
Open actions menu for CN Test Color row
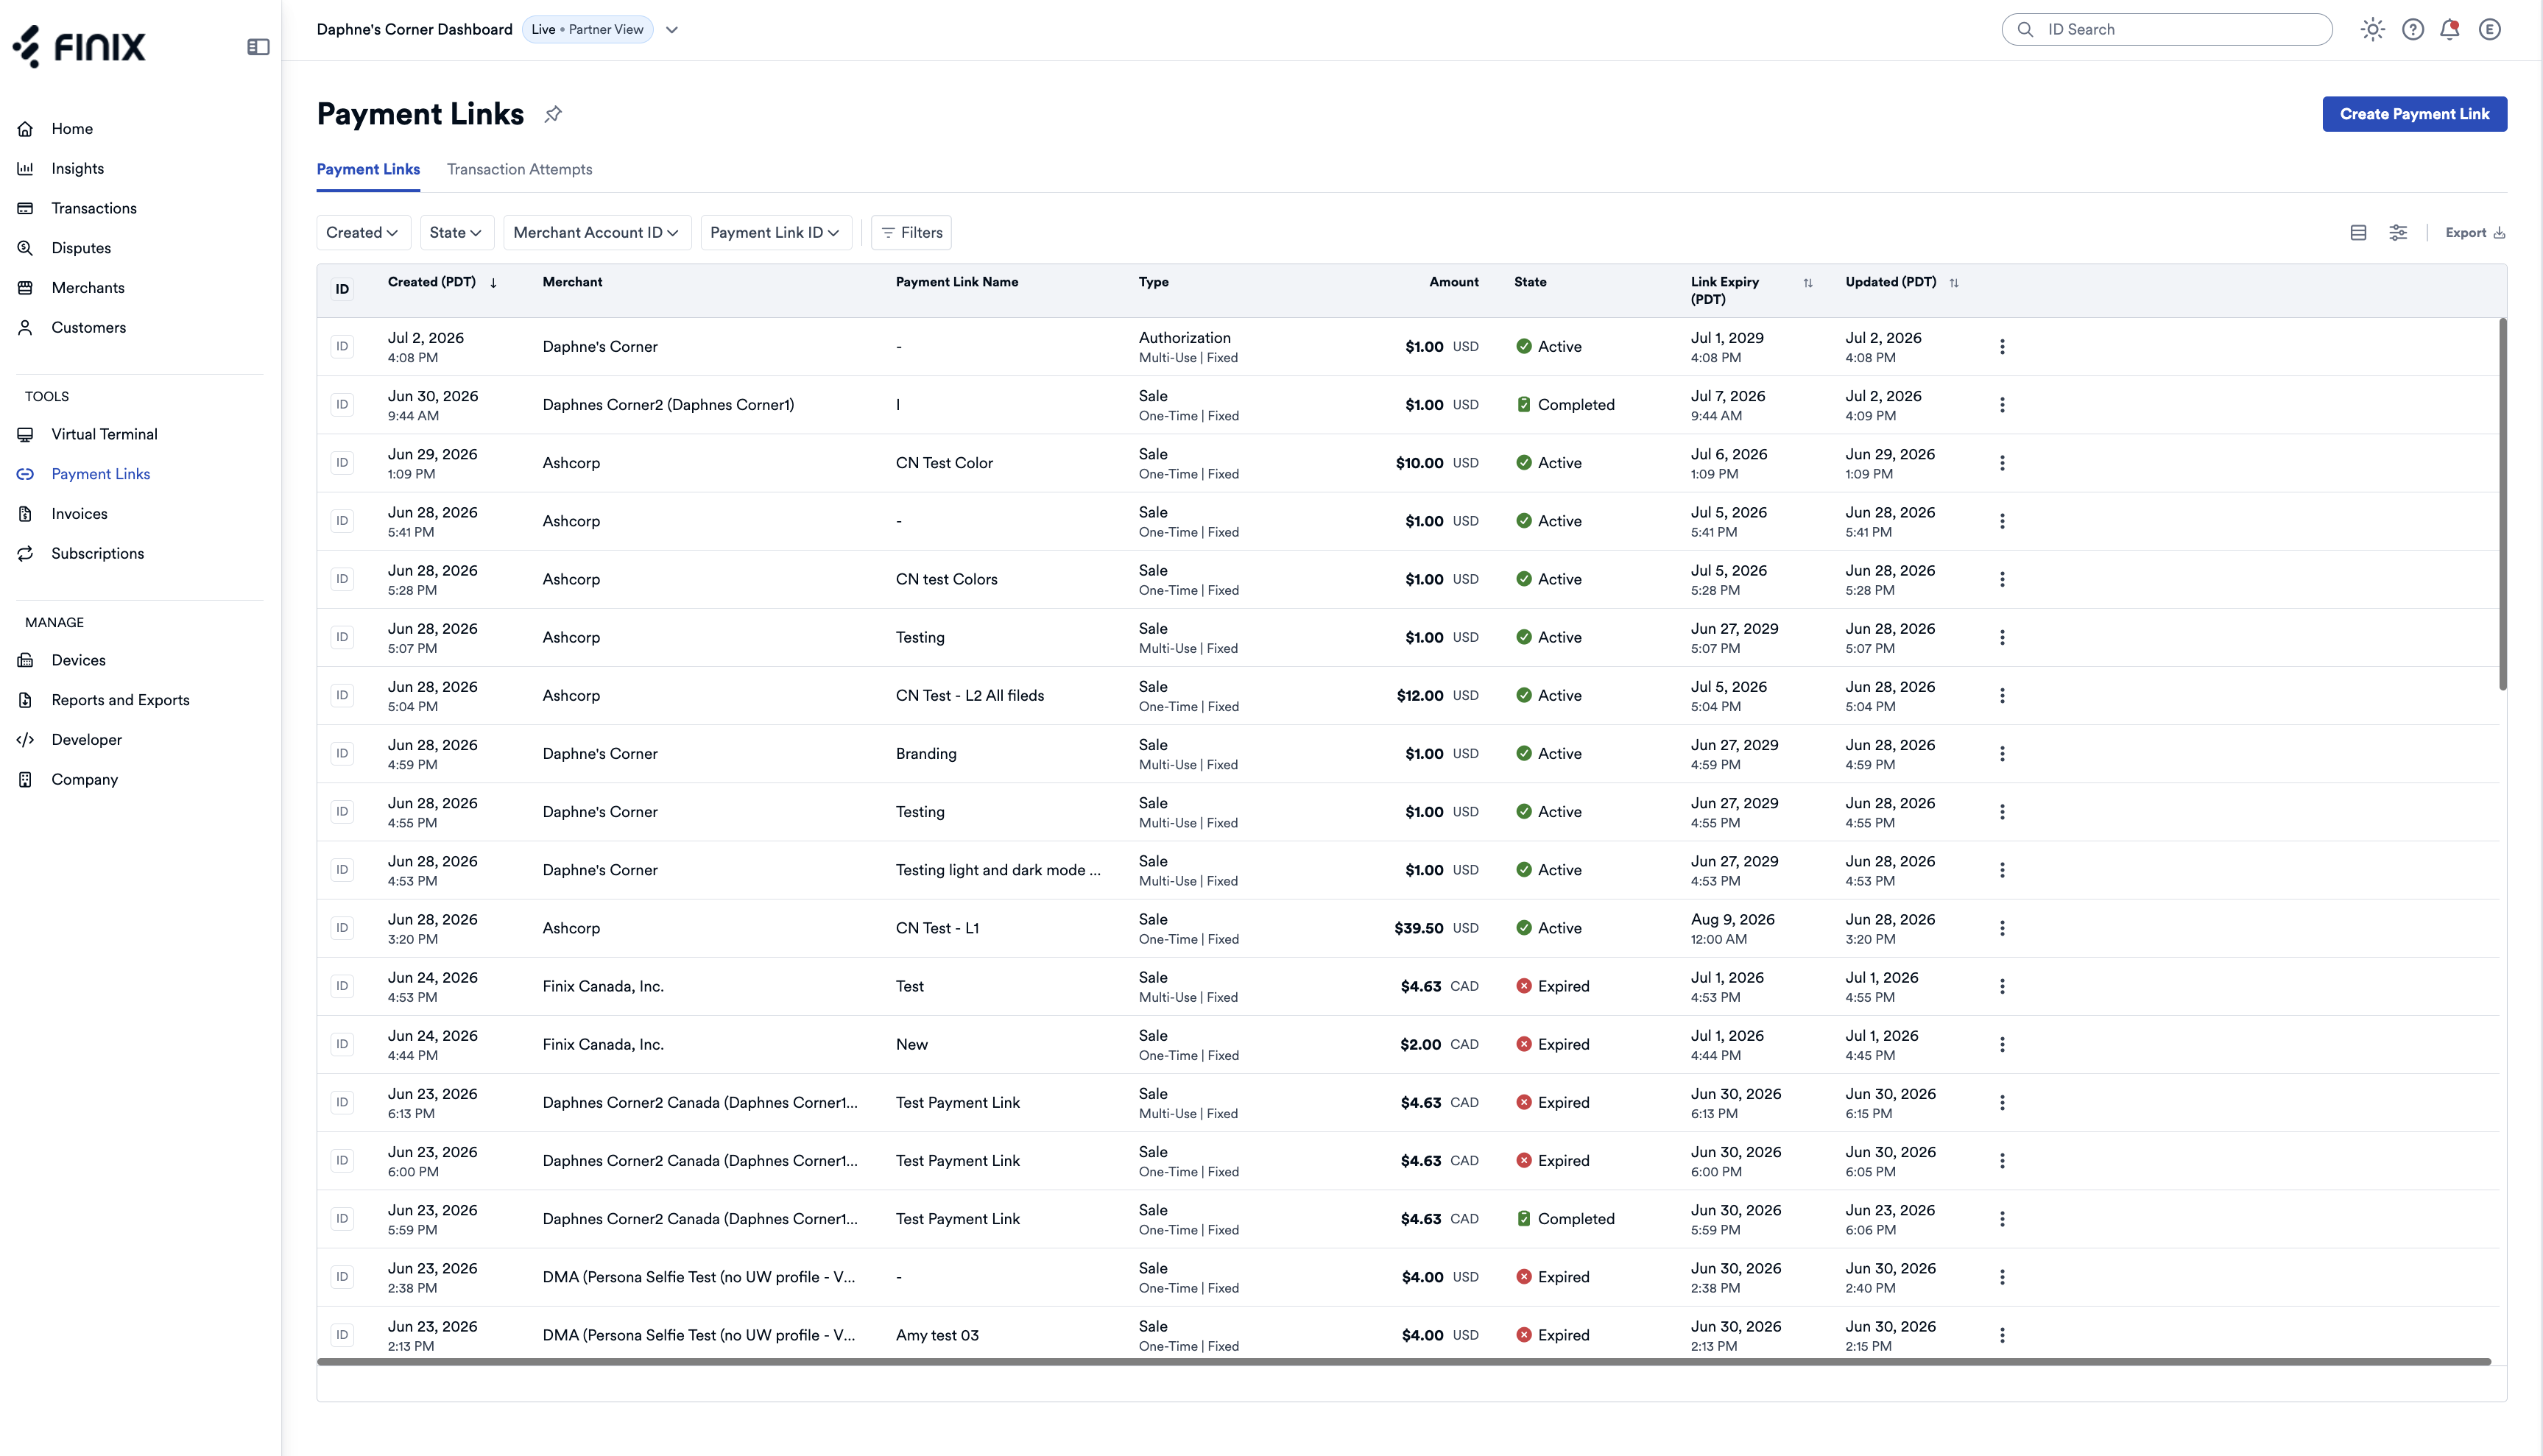[2002, 463]
